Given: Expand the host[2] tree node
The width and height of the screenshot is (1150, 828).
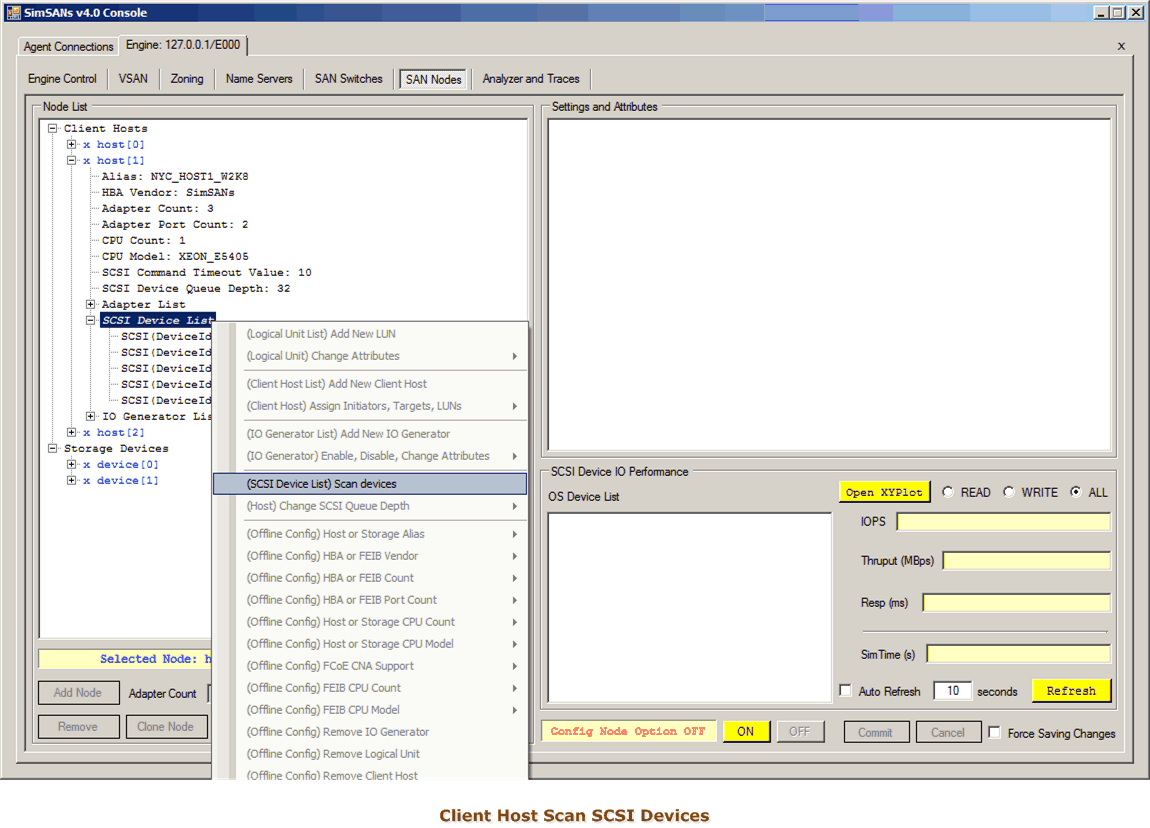Looking at the screenshot, I should click(x=72, y=433).
